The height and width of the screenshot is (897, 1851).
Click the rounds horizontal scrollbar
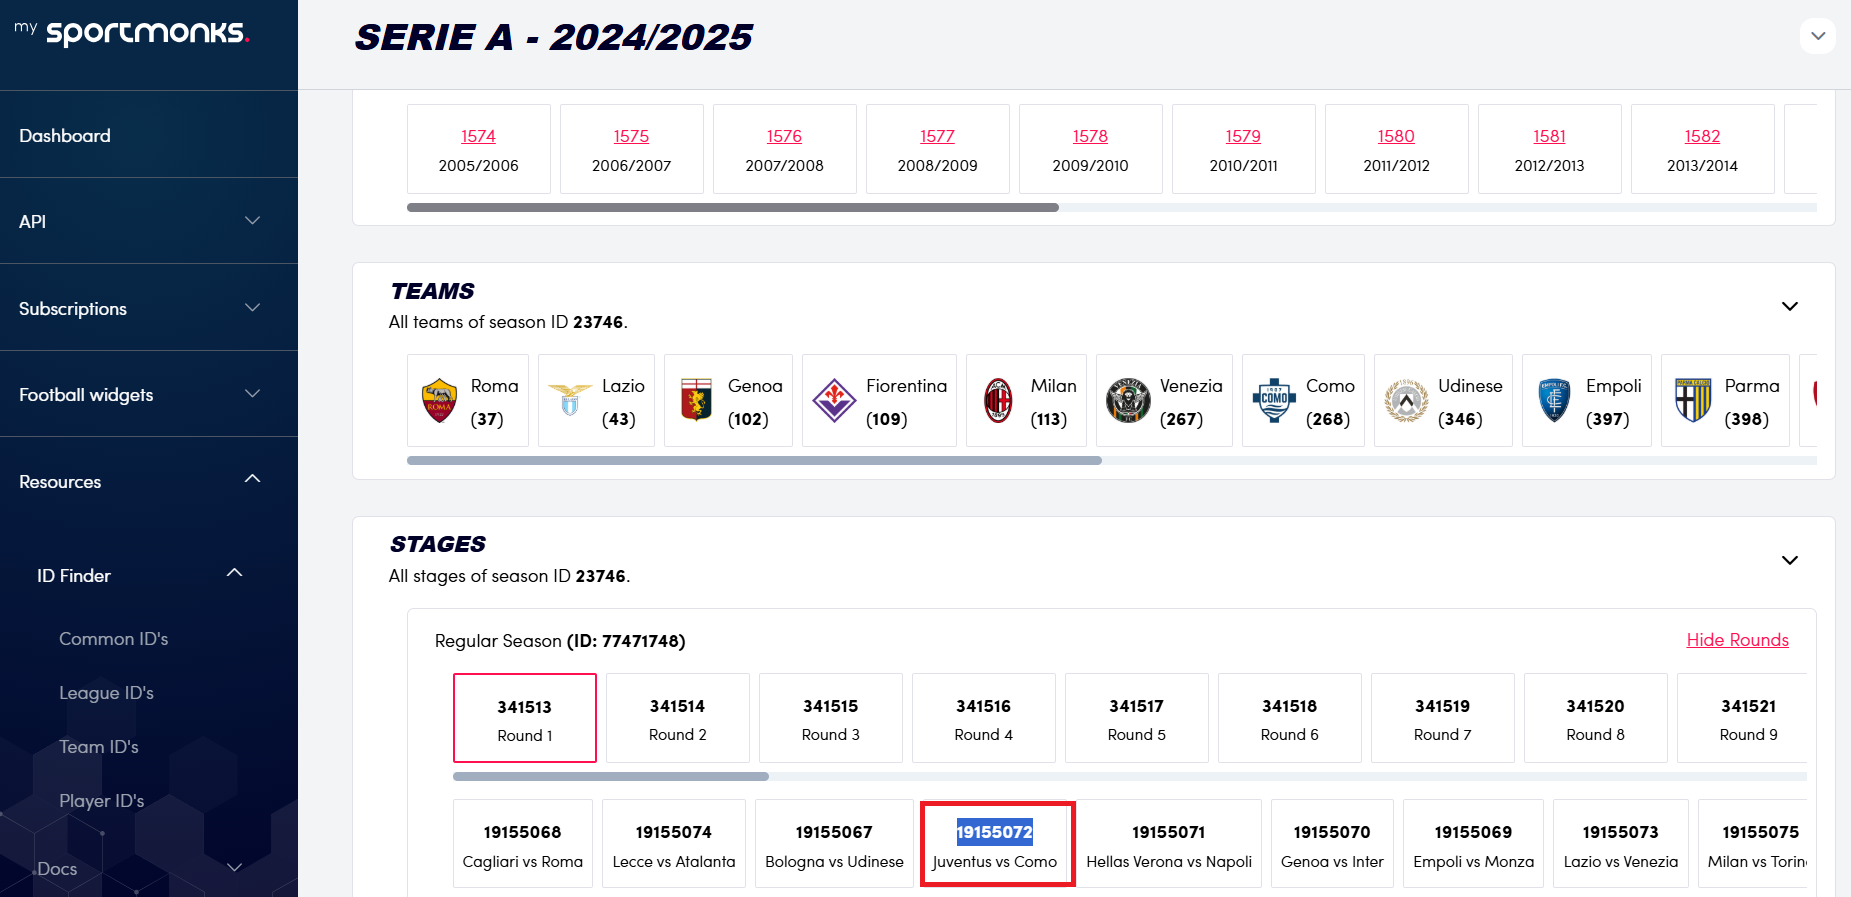(x=611, y=776)
